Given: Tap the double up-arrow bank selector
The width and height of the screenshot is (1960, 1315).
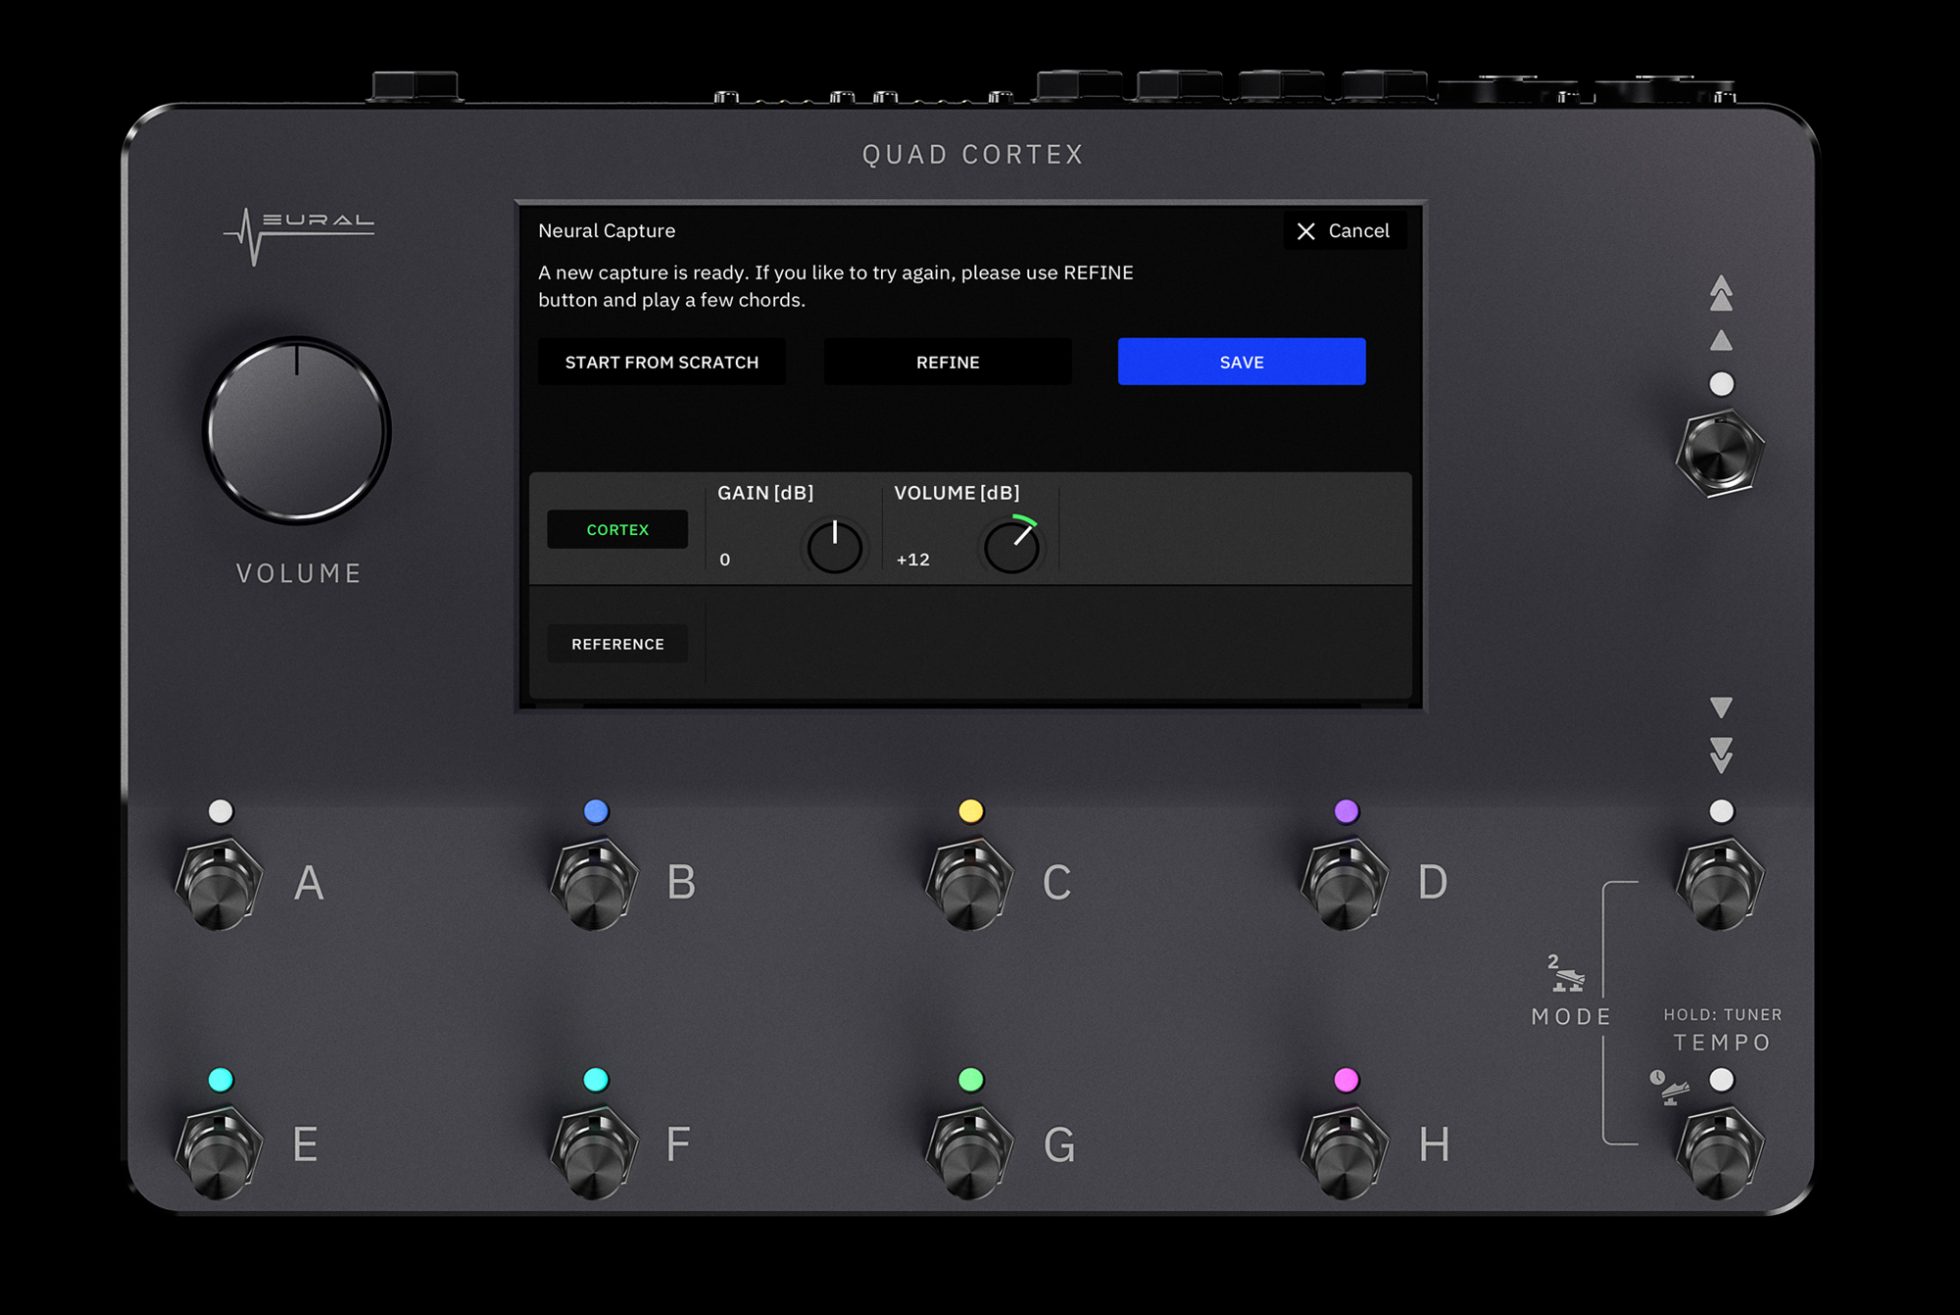Looking at the screenshot, I should (1720, 294).
